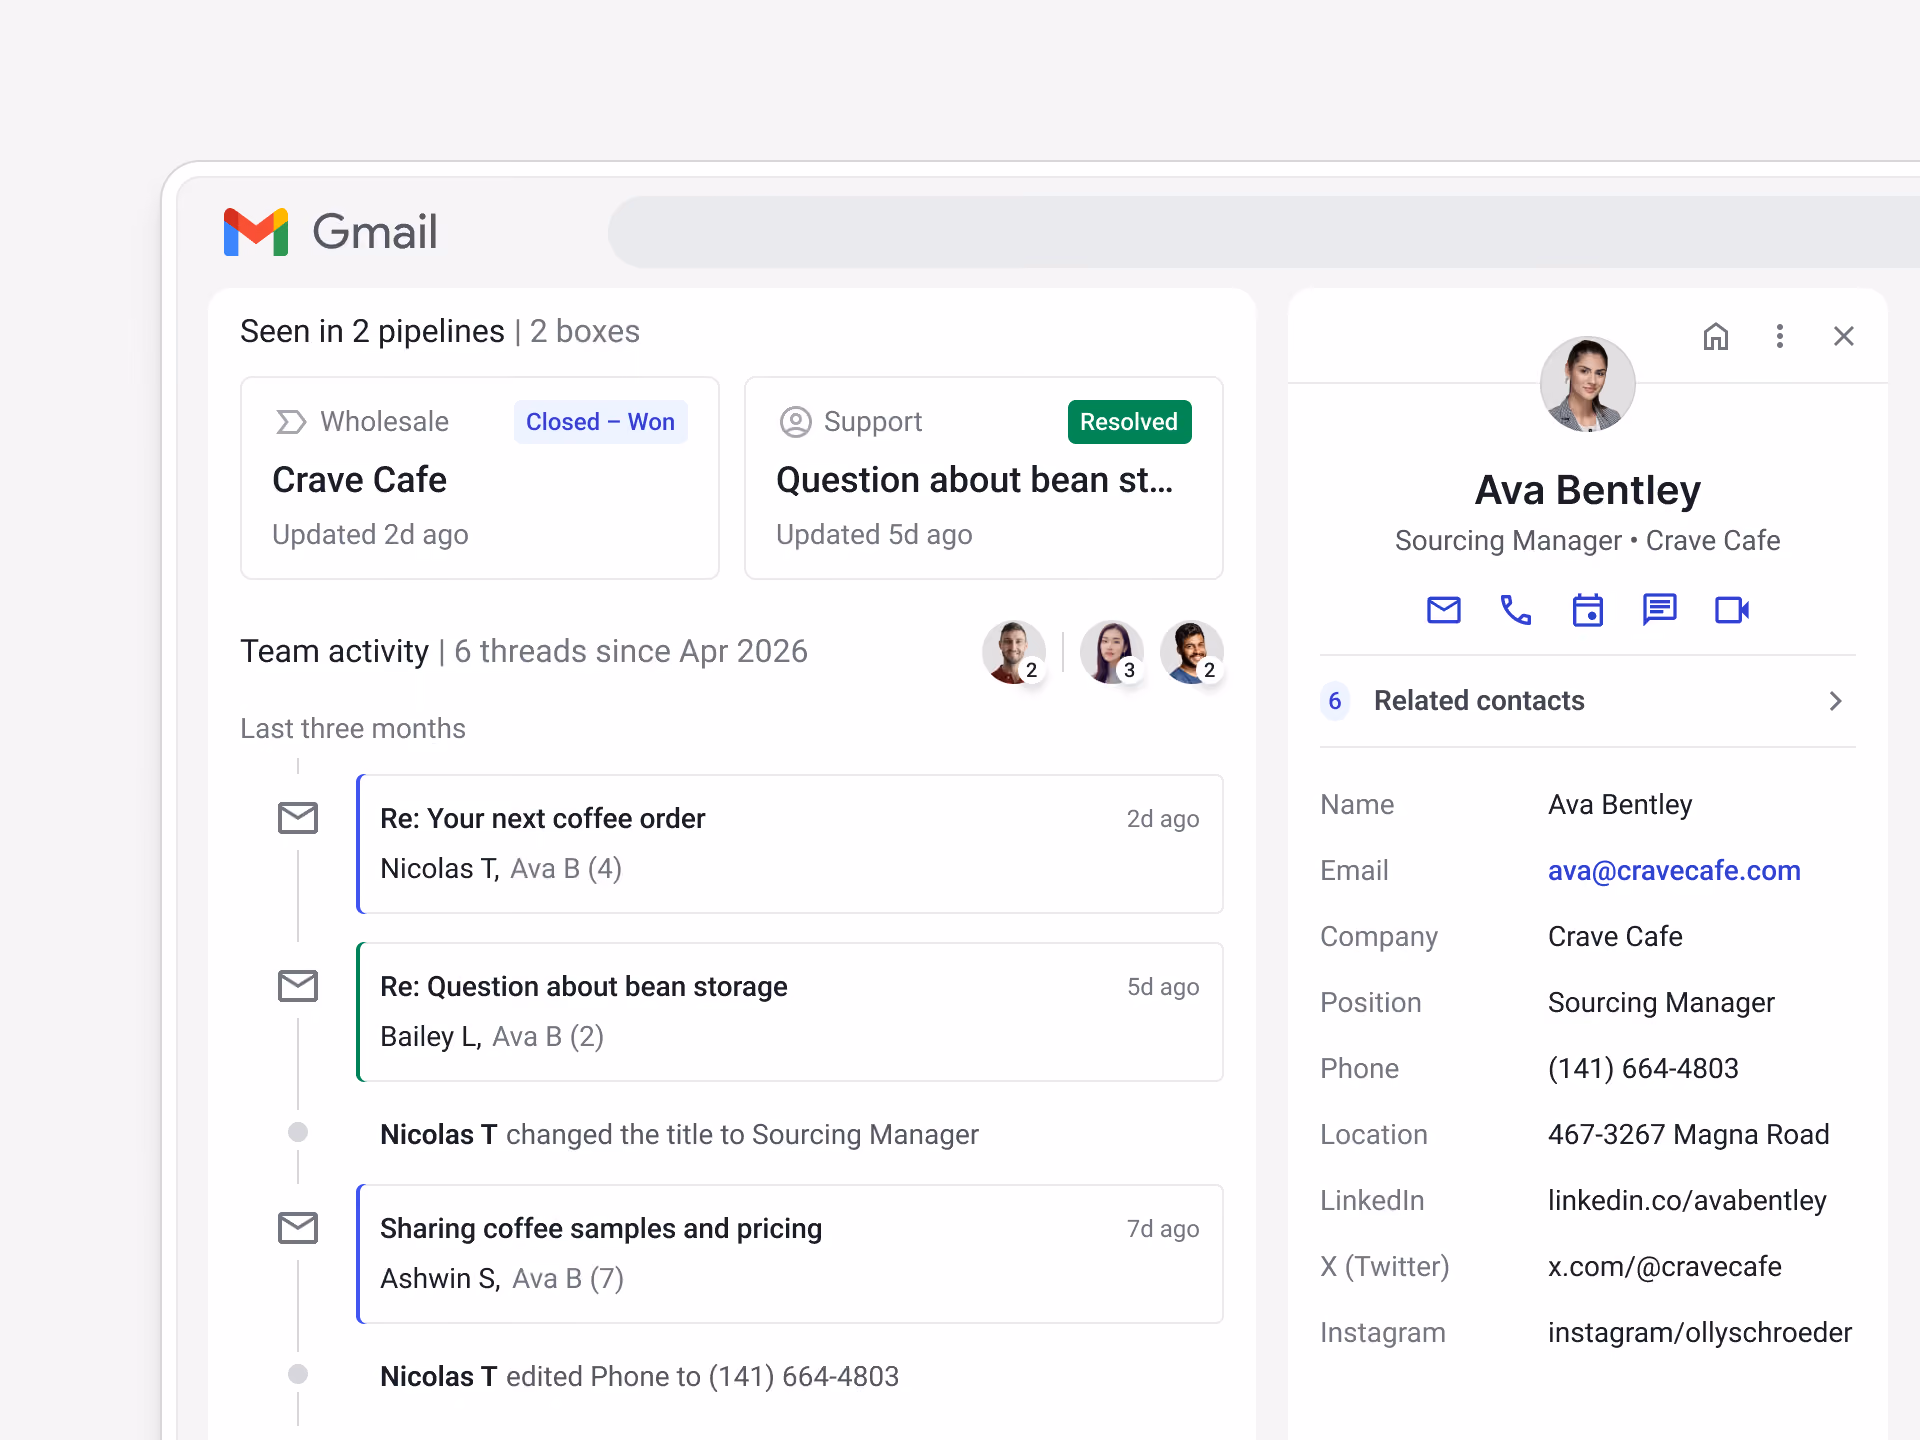Click the phone number (141) 664-4803 field

[x=1643, y=1068]
